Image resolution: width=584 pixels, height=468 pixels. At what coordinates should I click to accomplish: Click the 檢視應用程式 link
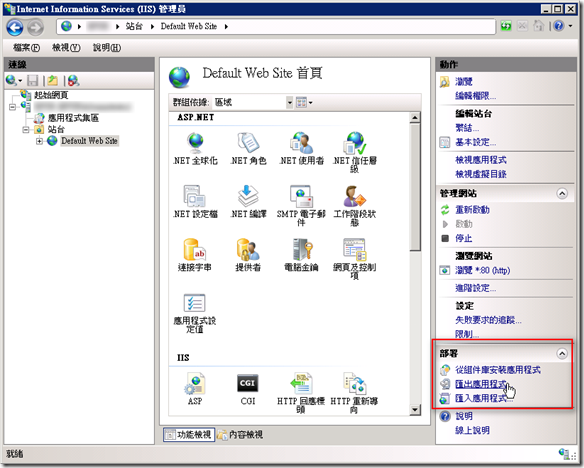pos(481,160)
